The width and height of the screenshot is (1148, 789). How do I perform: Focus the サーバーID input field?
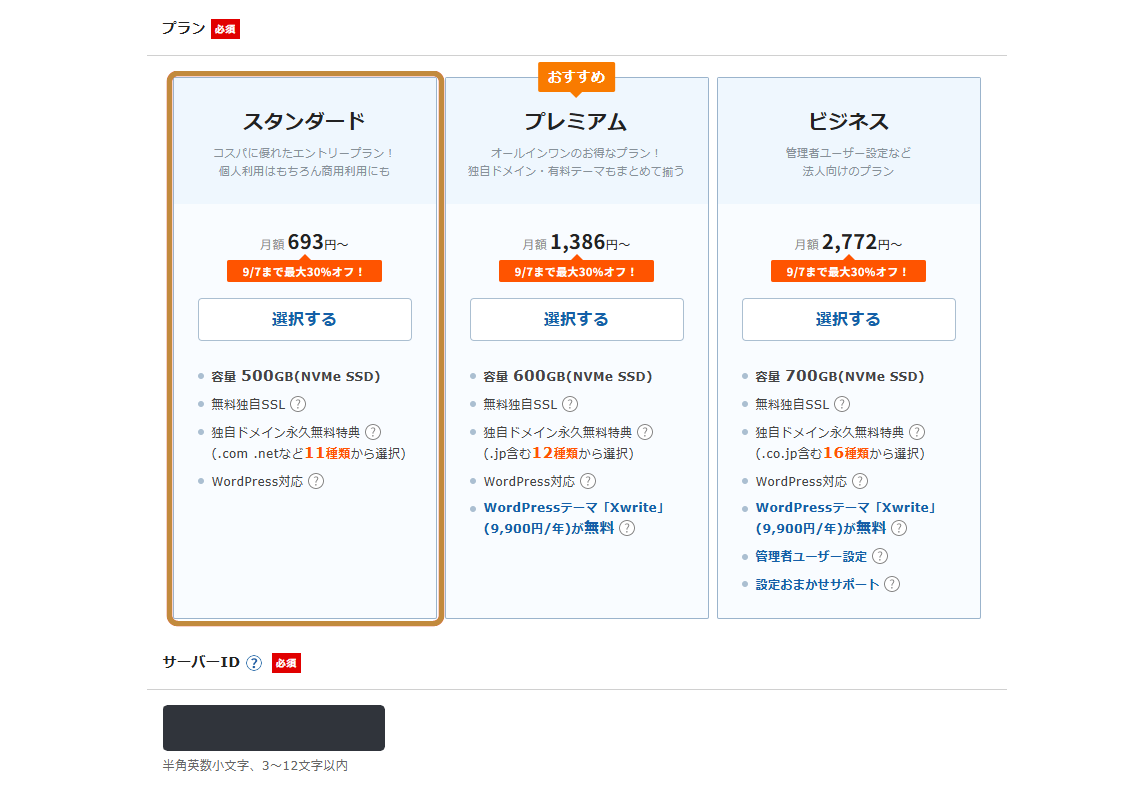[274, 728]
